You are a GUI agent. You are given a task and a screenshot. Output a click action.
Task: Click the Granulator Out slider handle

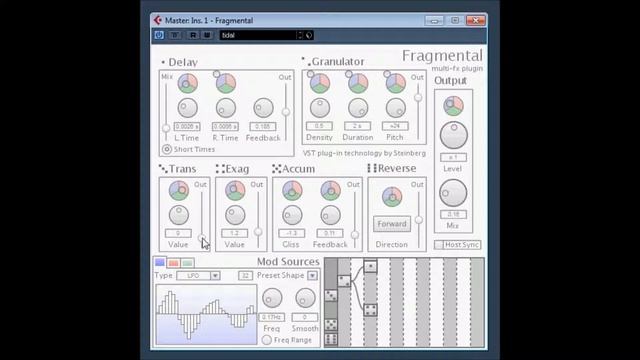[x=418, y=98]
